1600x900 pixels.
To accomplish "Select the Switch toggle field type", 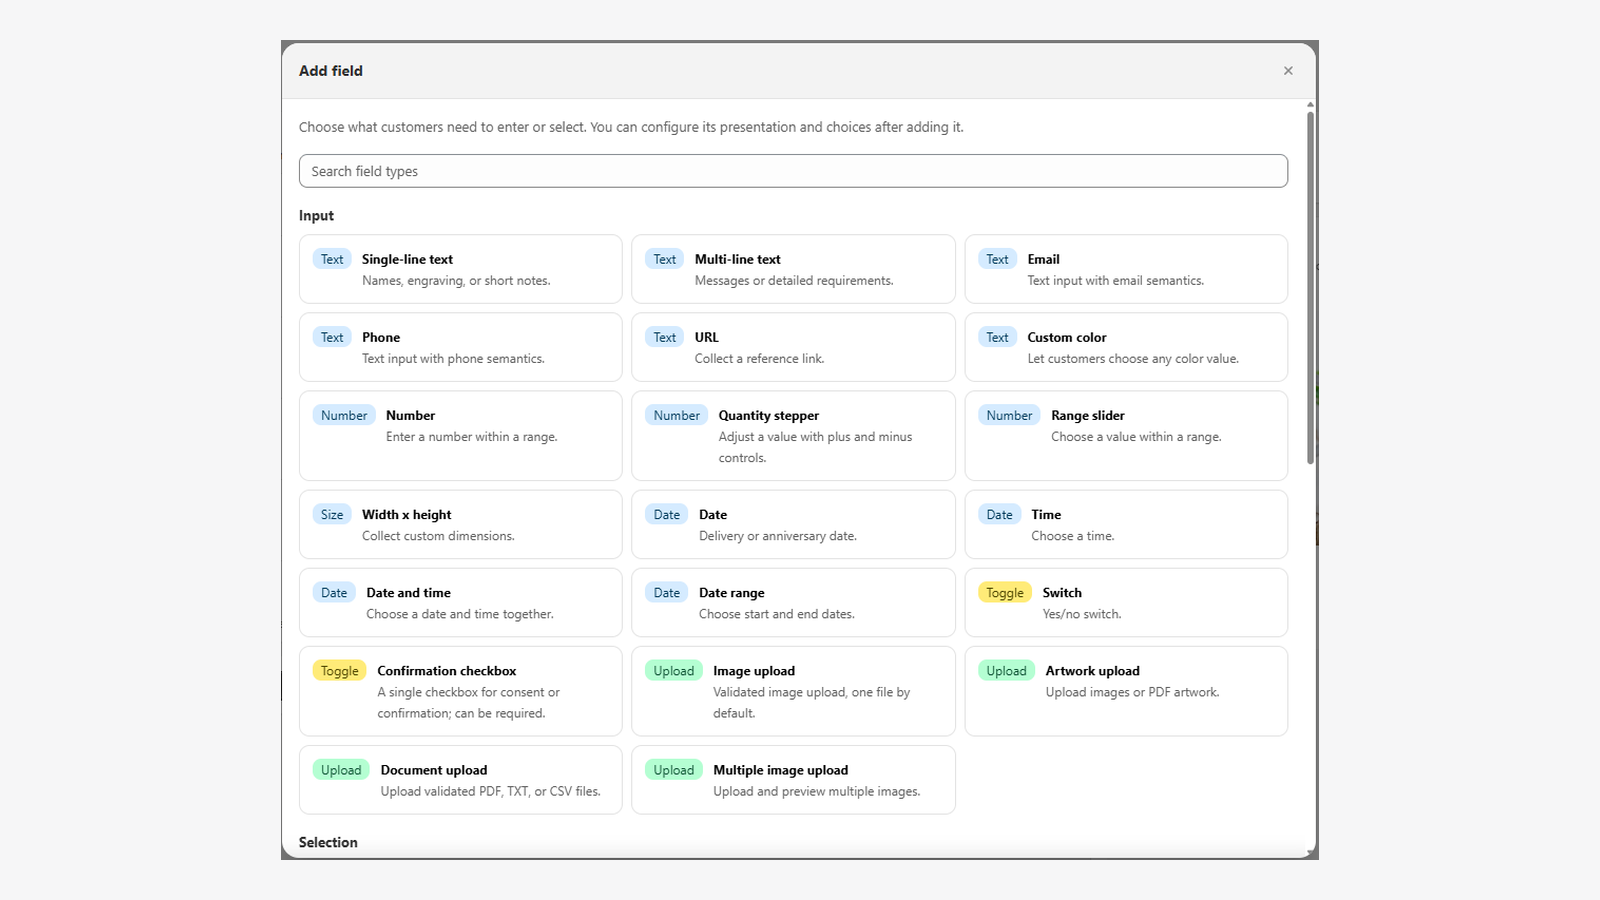I will pyautogui.click(x=1126, y=602).
